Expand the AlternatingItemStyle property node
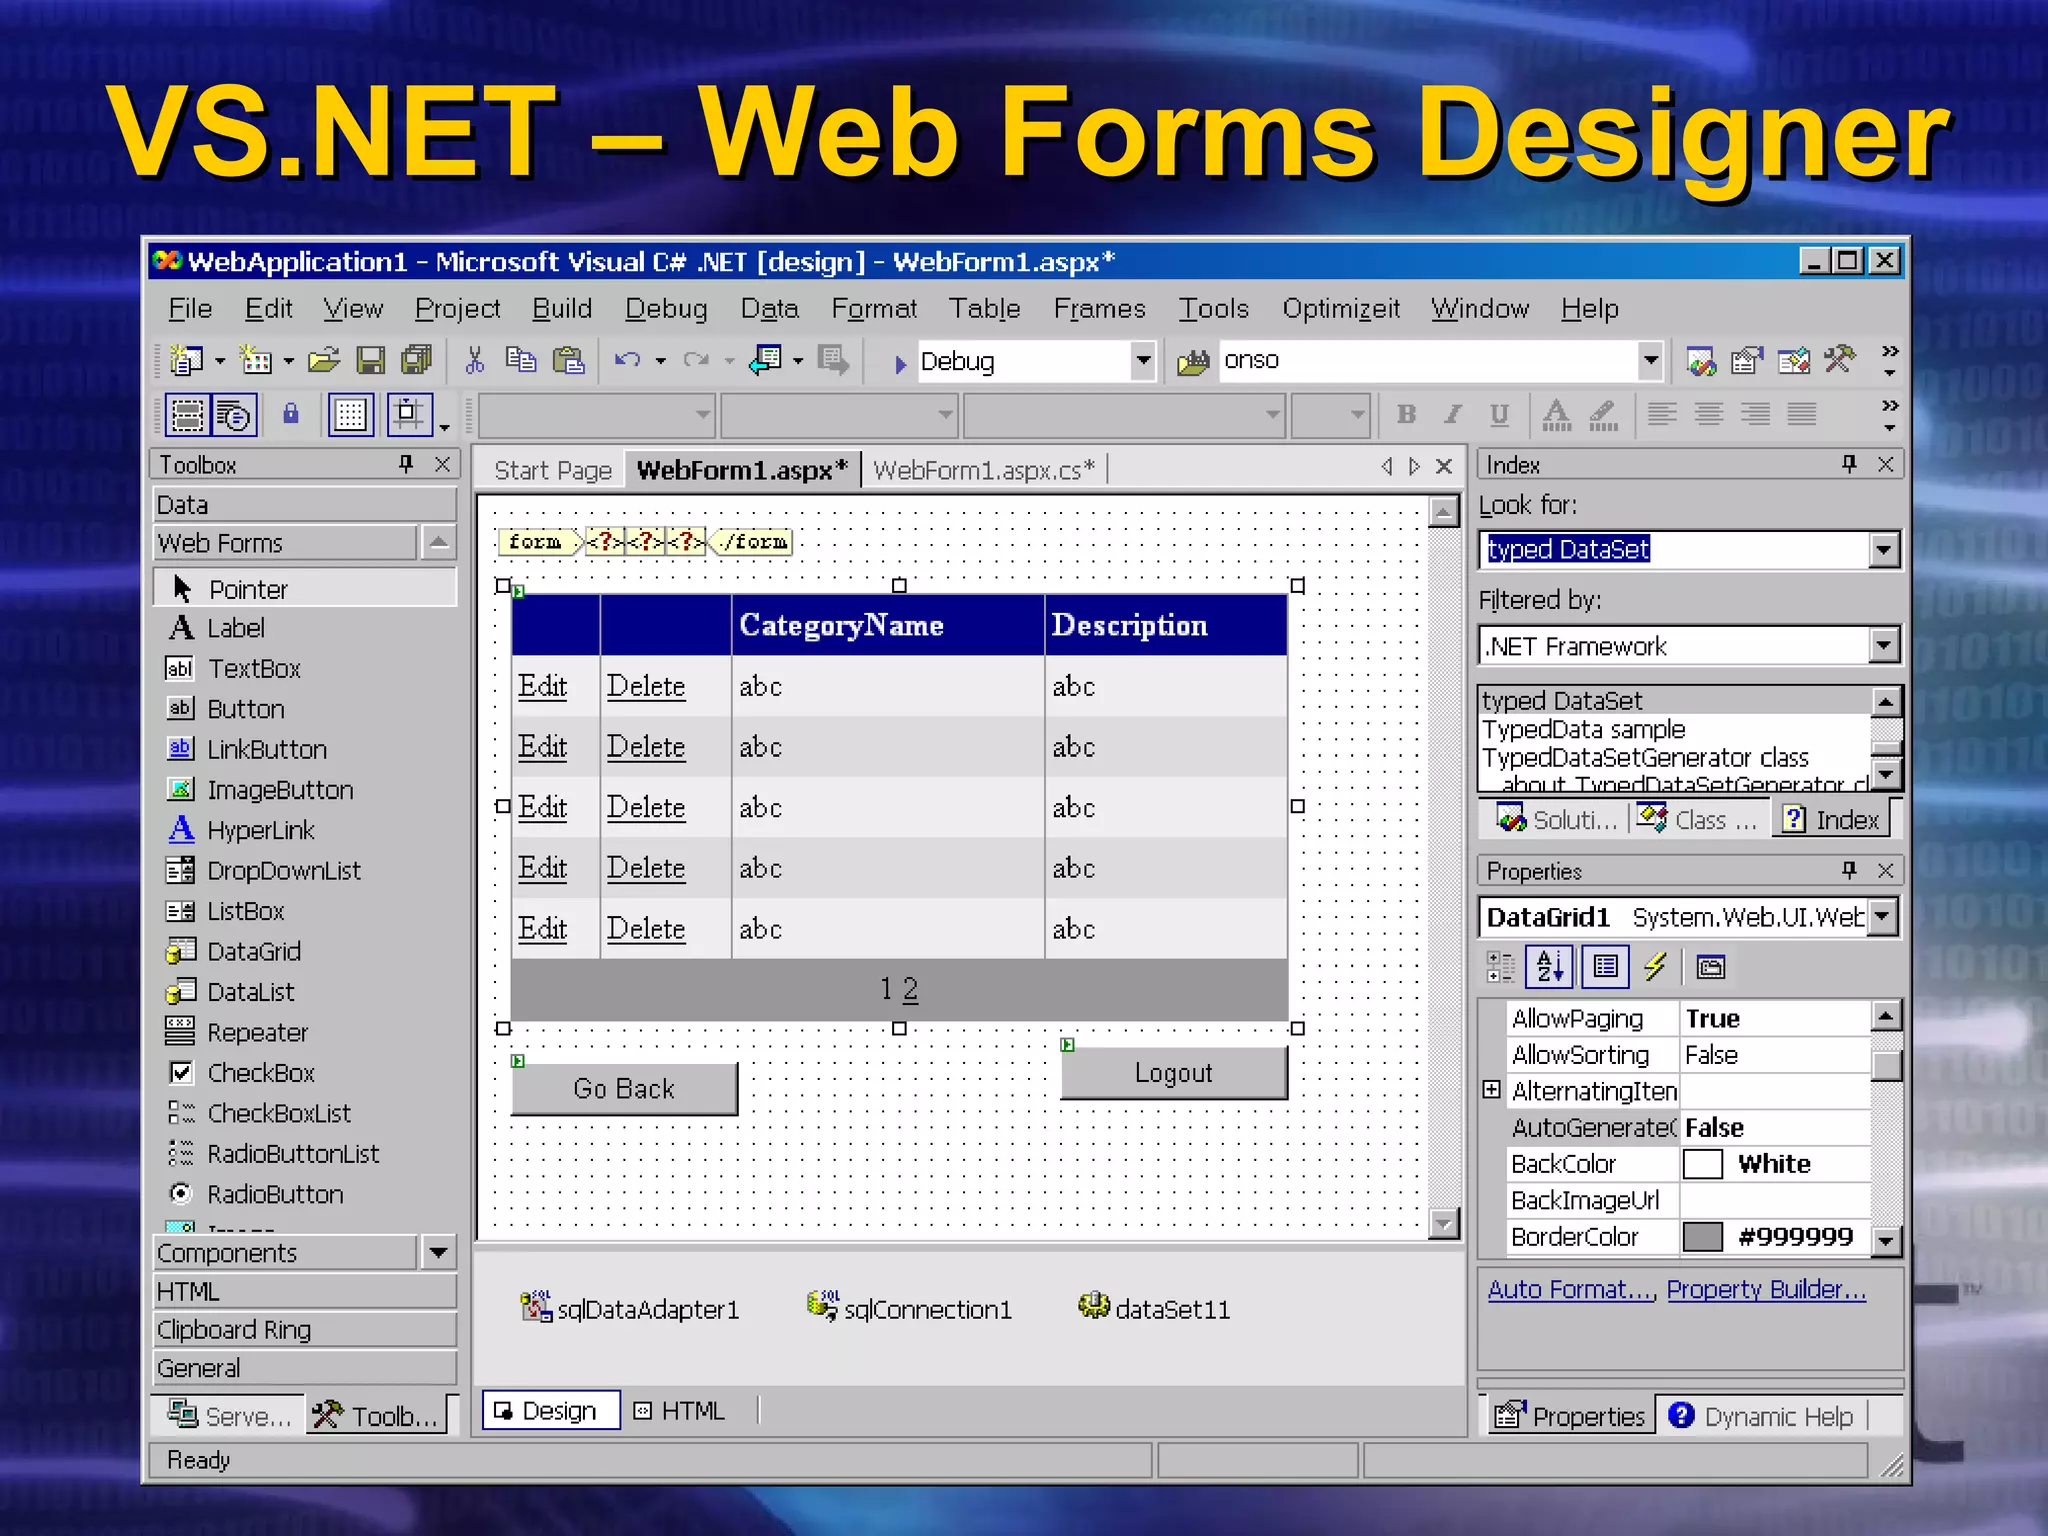This screenshot has width=2048, height=1536. [x=1491, y=1090]
